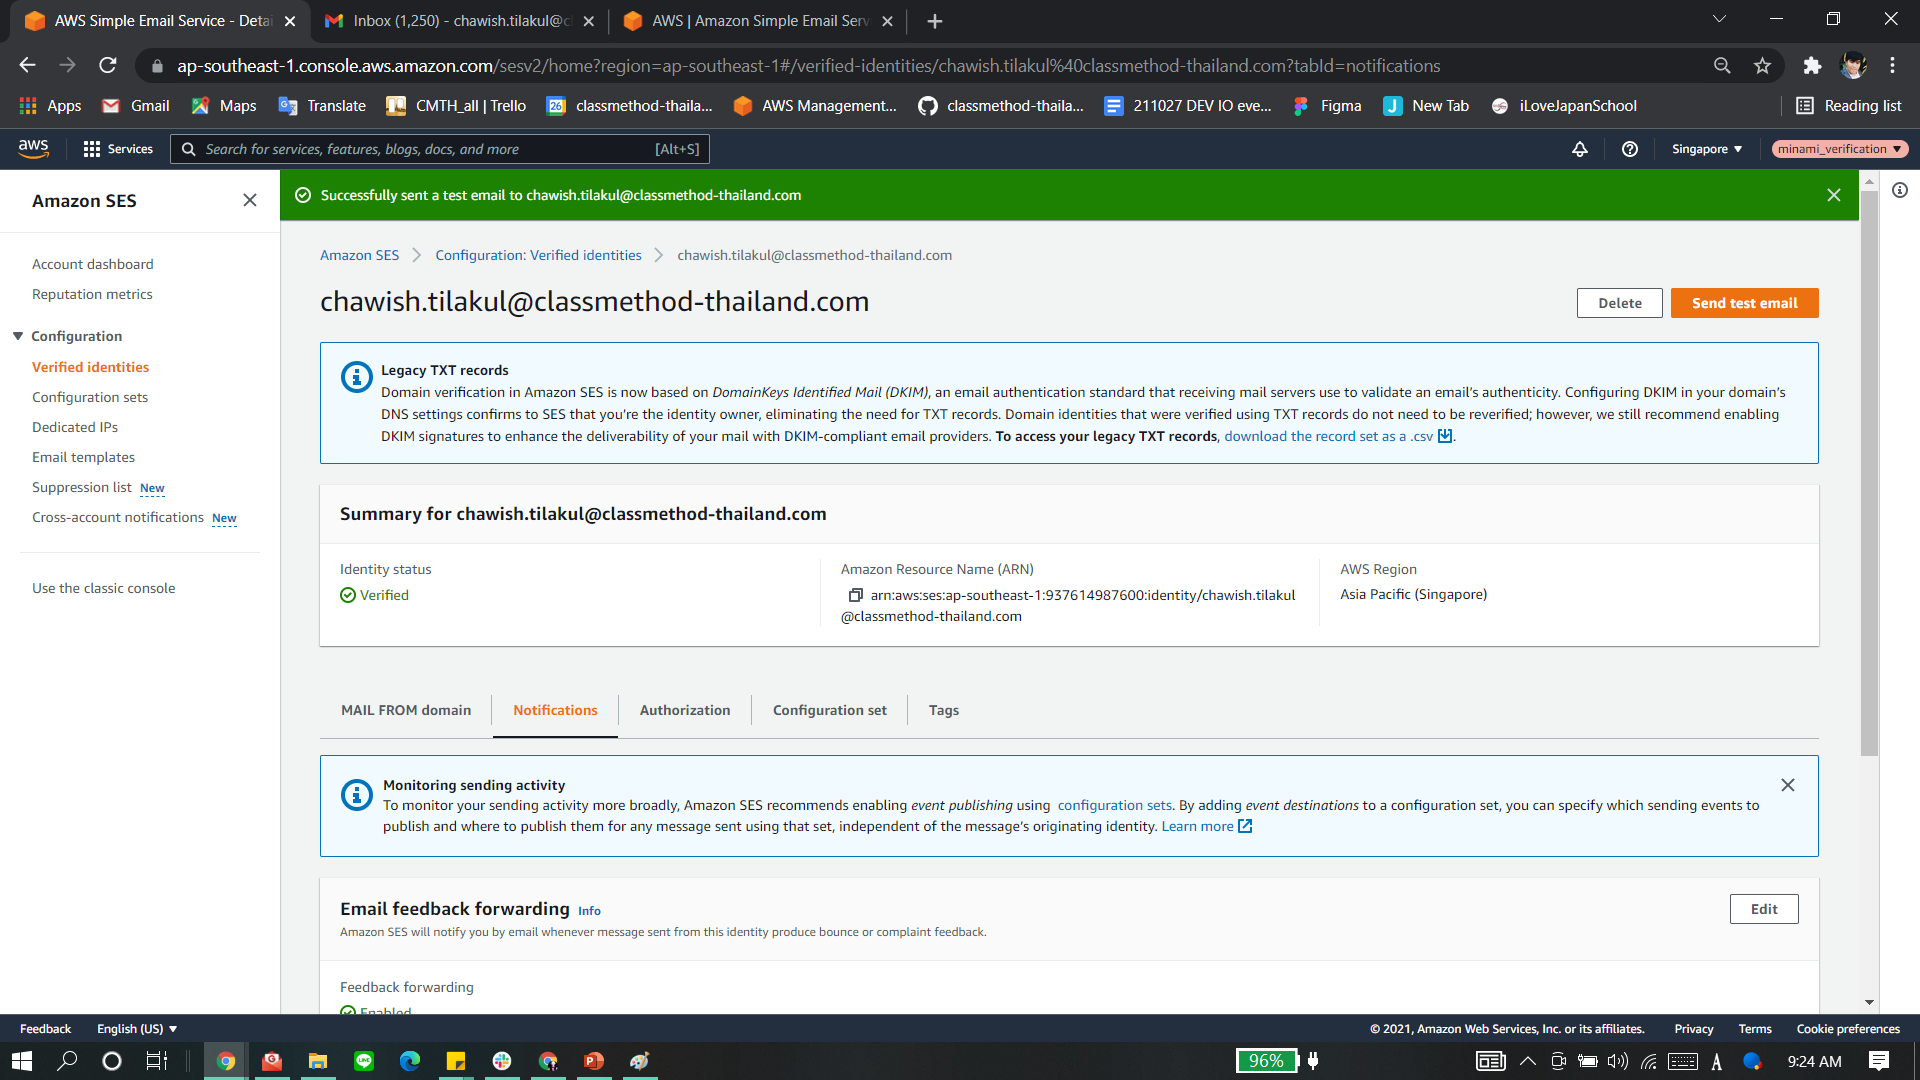Open the help question mark menu

coord(1629,149)
